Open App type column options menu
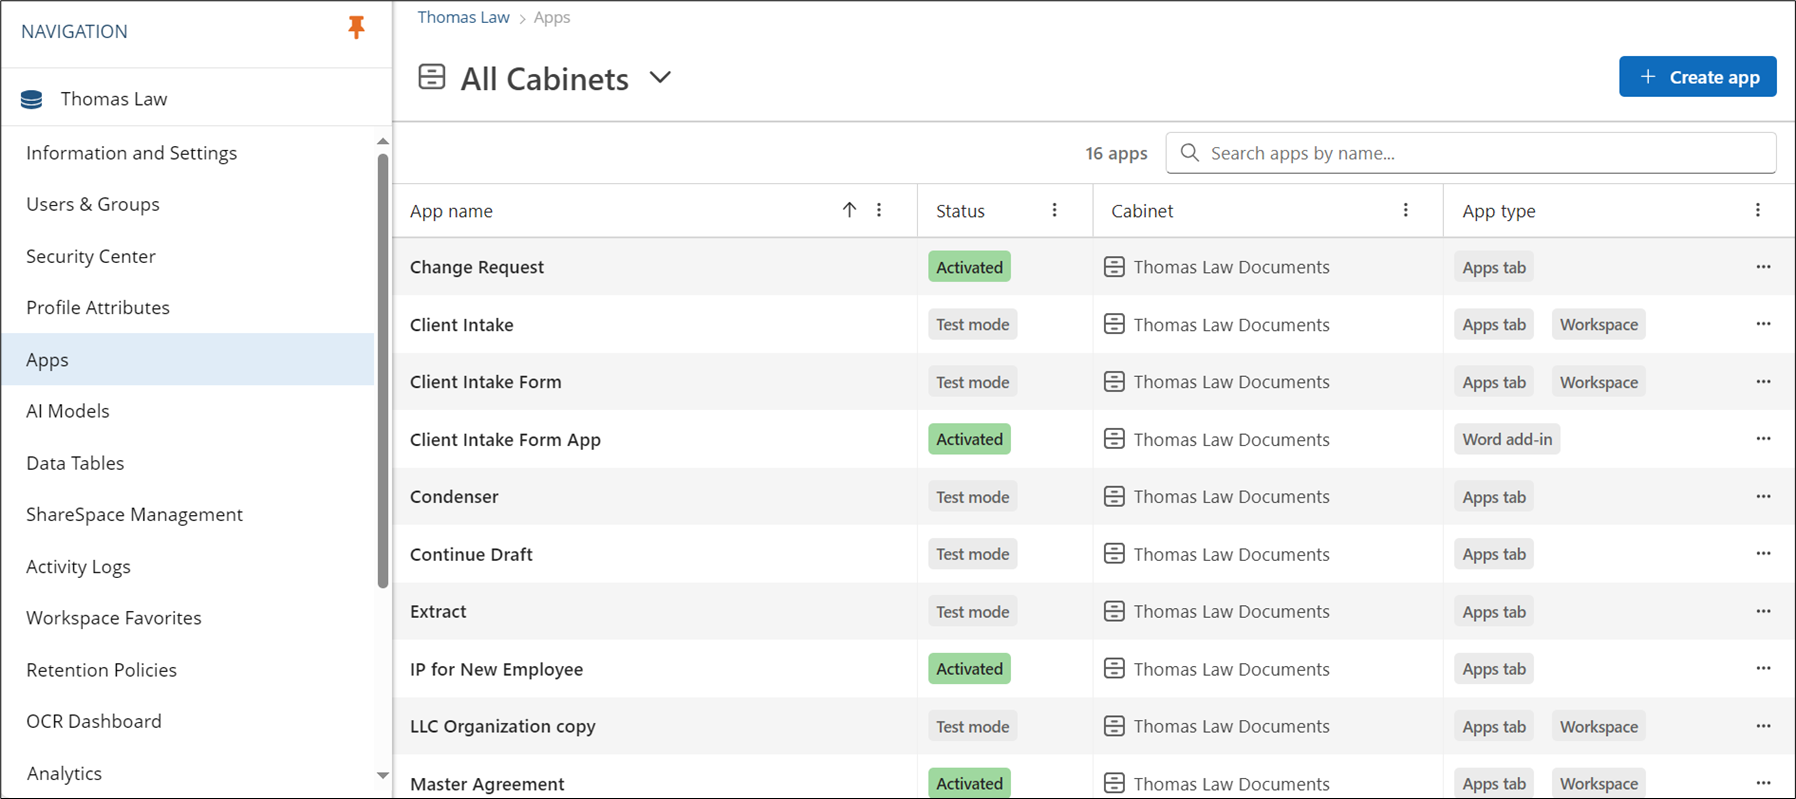Viewport: 1796px width, 799px height. [x=1757, y=210]
